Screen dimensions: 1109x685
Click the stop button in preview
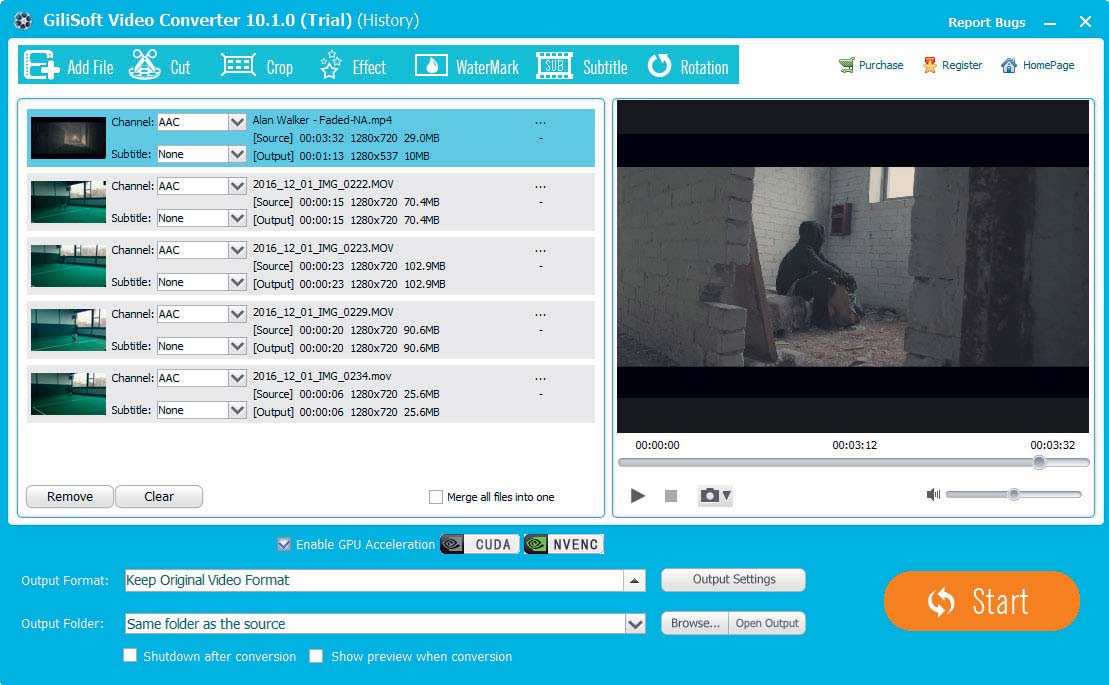click(x=671, y=496)
